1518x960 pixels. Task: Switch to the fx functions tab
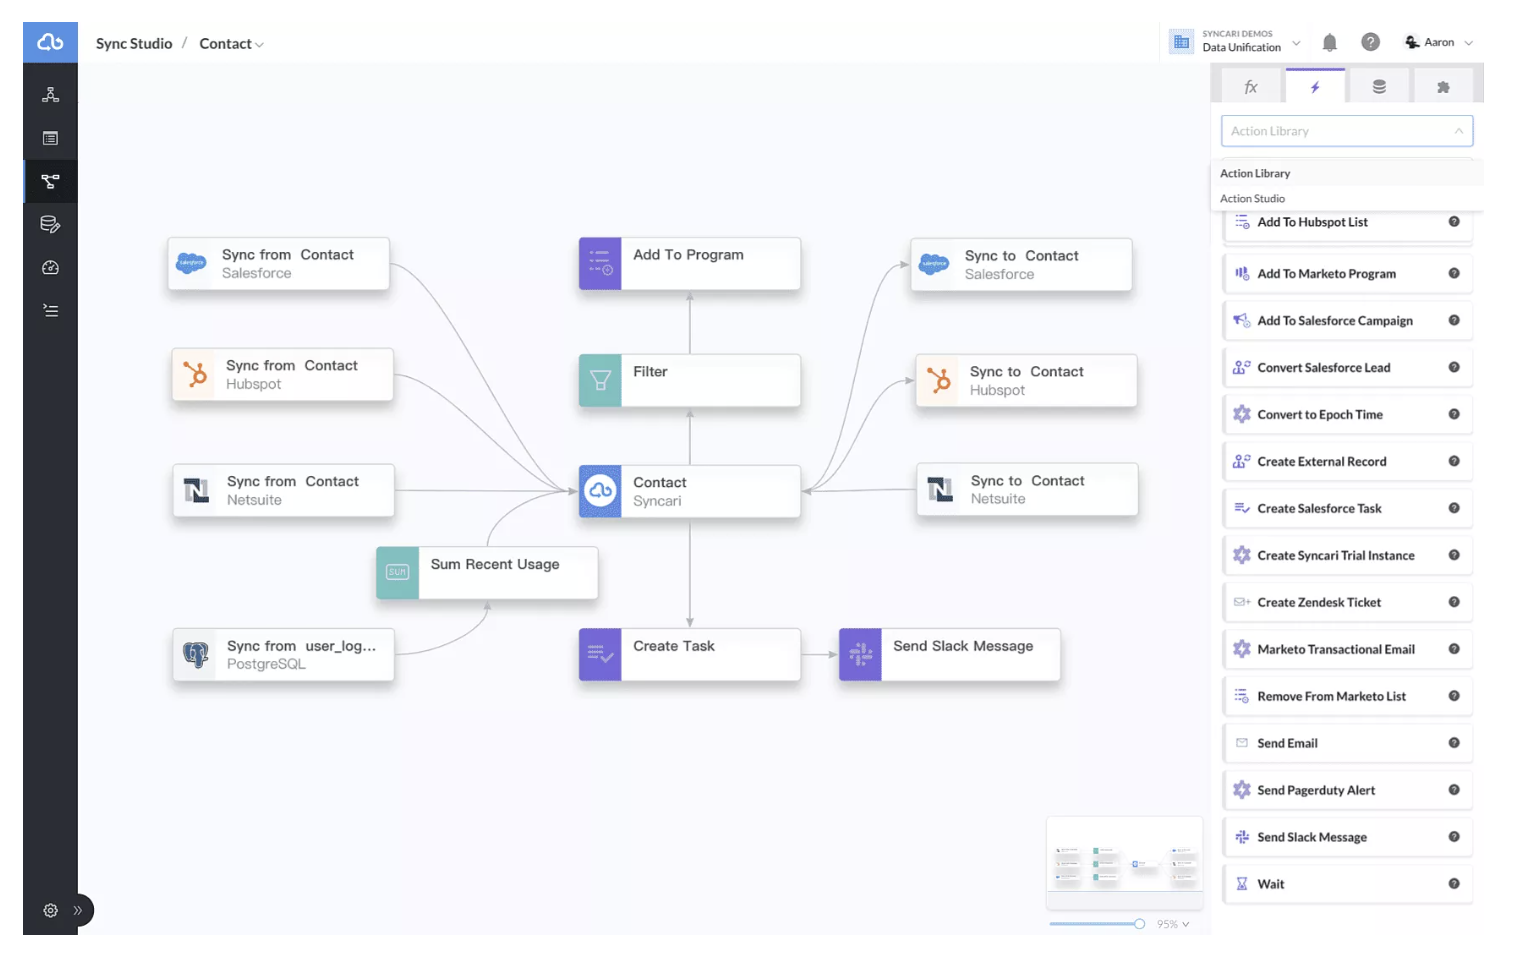click(x=1250, y=87)
